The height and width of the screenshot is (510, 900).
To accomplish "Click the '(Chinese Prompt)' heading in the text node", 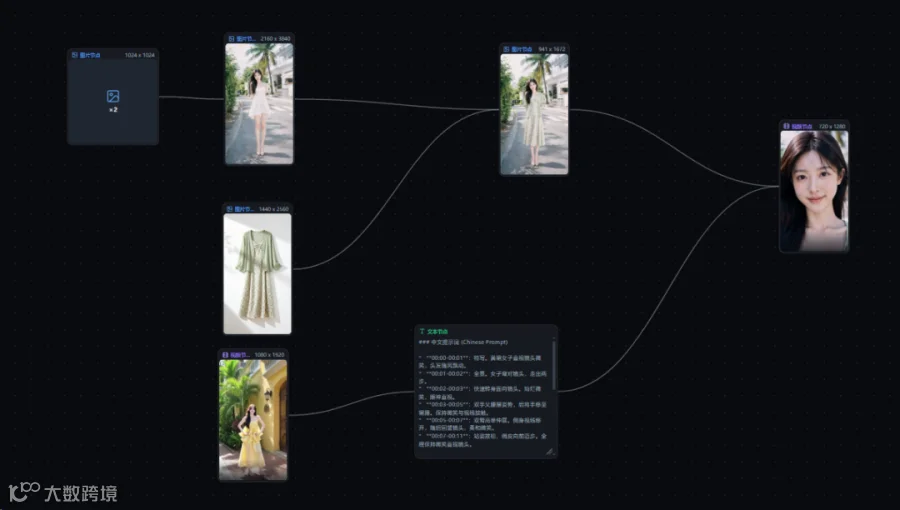I will [x=484, y=342].
